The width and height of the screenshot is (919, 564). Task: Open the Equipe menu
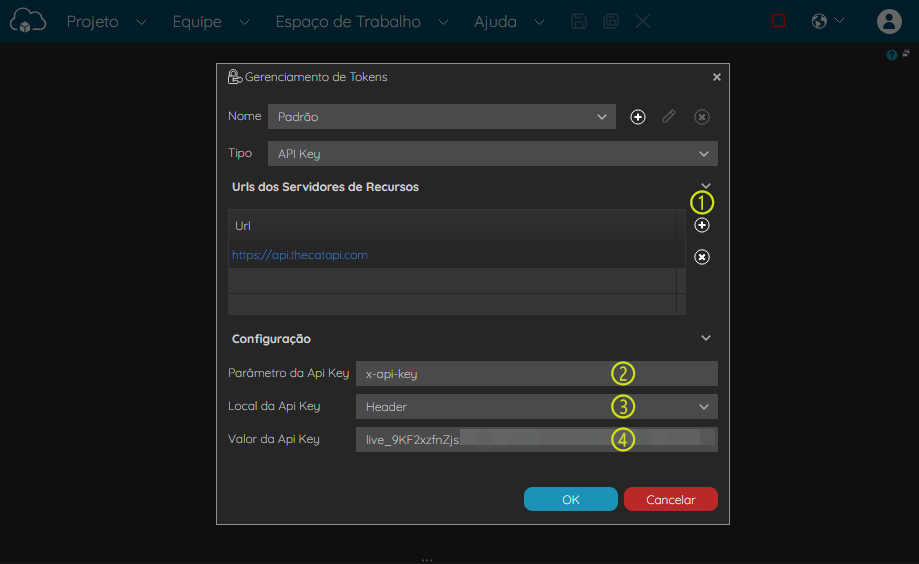click(x=210, y=22)
